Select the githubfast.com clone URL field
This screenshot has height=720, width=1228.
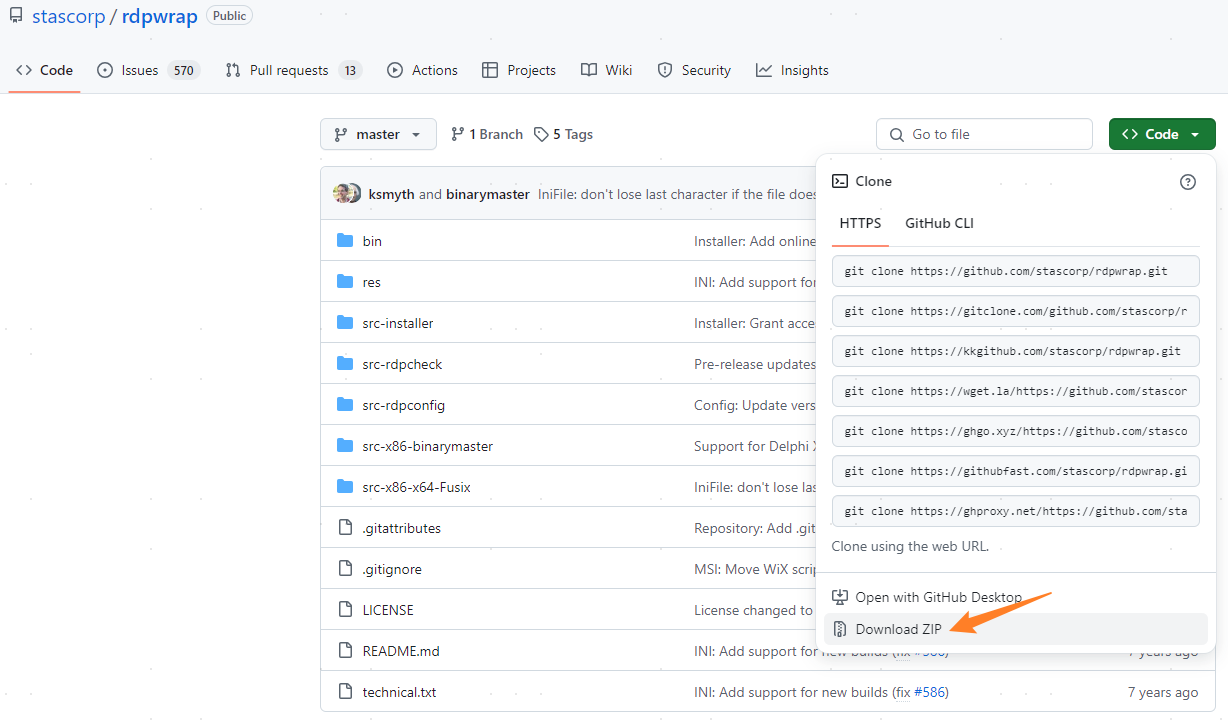(1015, 471)
